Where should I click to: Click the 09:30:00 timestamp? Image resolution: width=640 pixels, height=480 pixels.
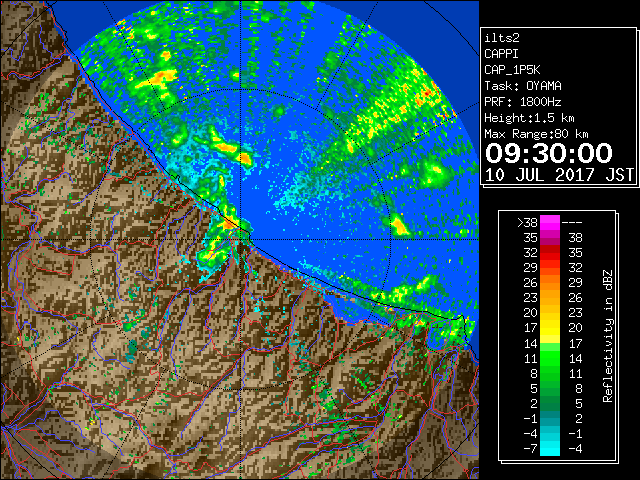pyautogui.click(x=549, y=153)
